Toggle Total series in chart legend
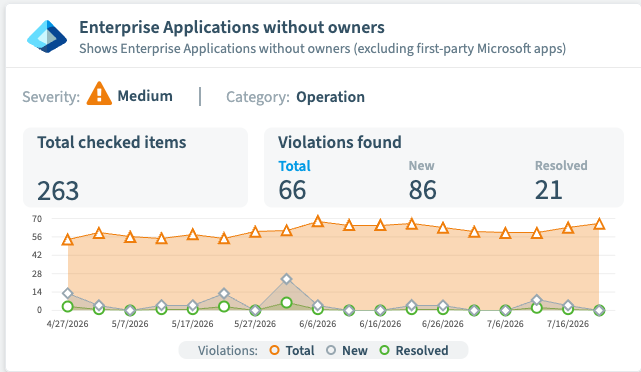Image resolution: width=641 pixels, height=372 pixels. point(292,350)
